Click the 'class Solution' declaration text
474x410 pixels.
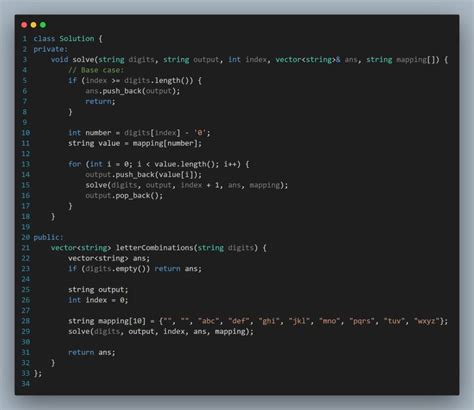(64, 39)
